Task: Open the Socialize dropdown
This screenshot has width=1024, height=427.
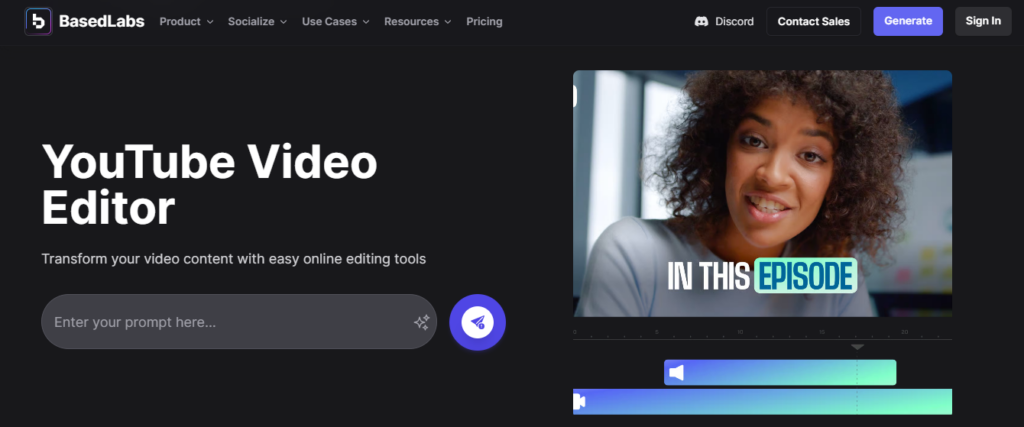Action: pyautogui.click(x=257, y=21)
